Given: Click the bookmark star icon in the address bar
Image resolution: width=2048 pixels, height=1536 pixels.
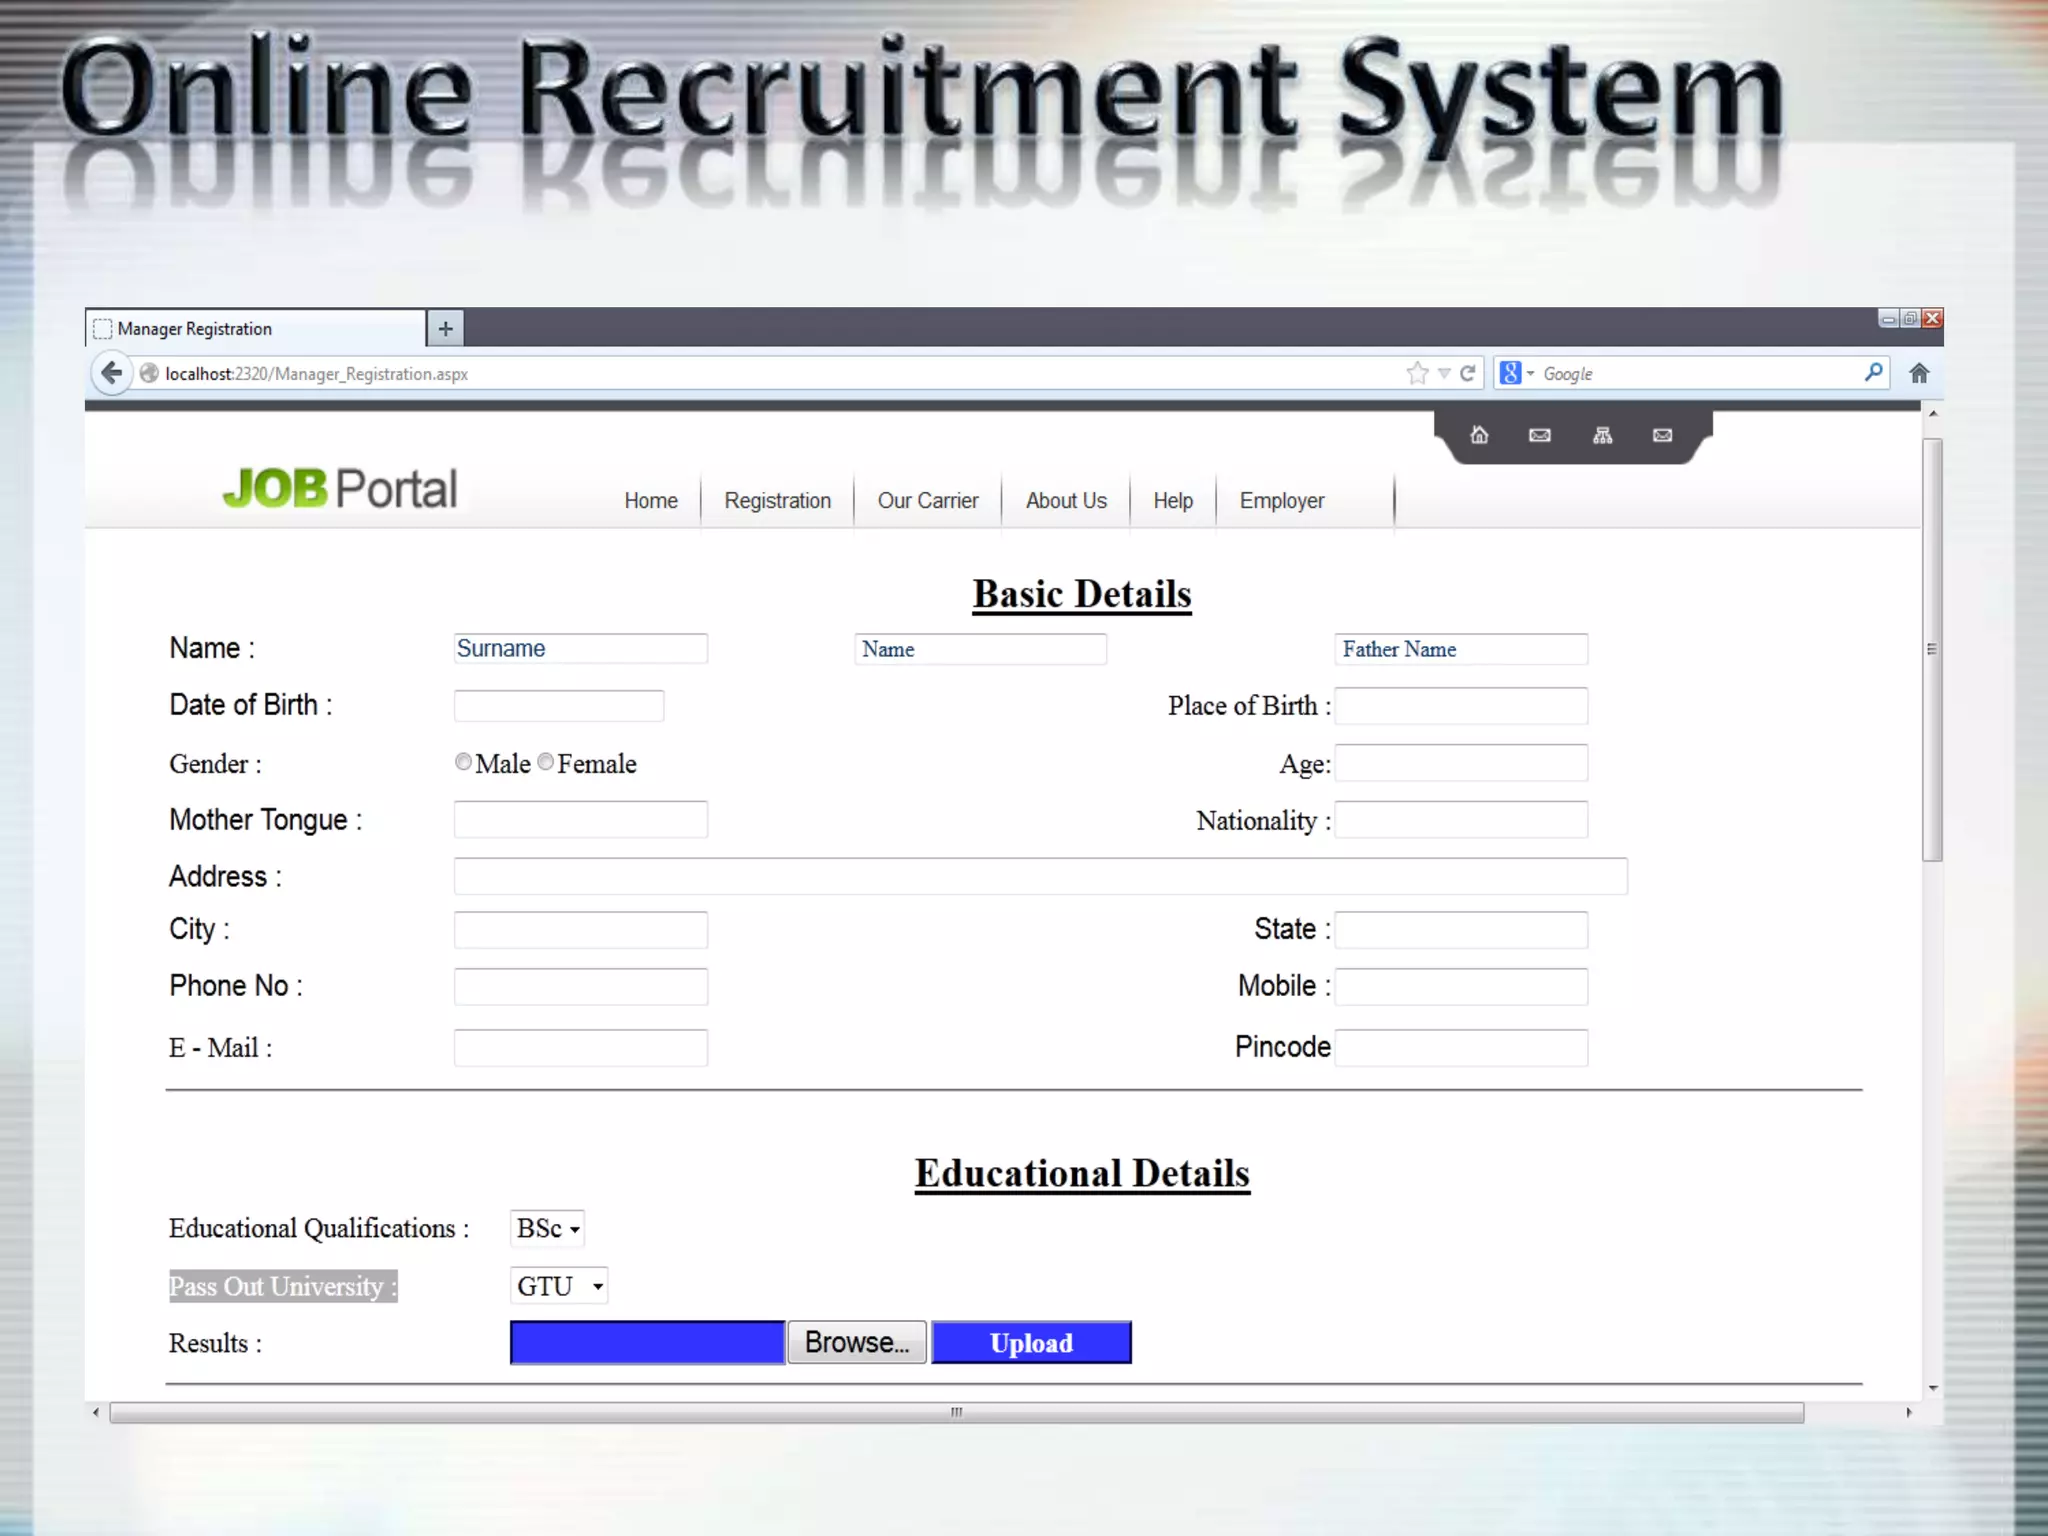Looking at the screenshot, I should coord(1416,373).
